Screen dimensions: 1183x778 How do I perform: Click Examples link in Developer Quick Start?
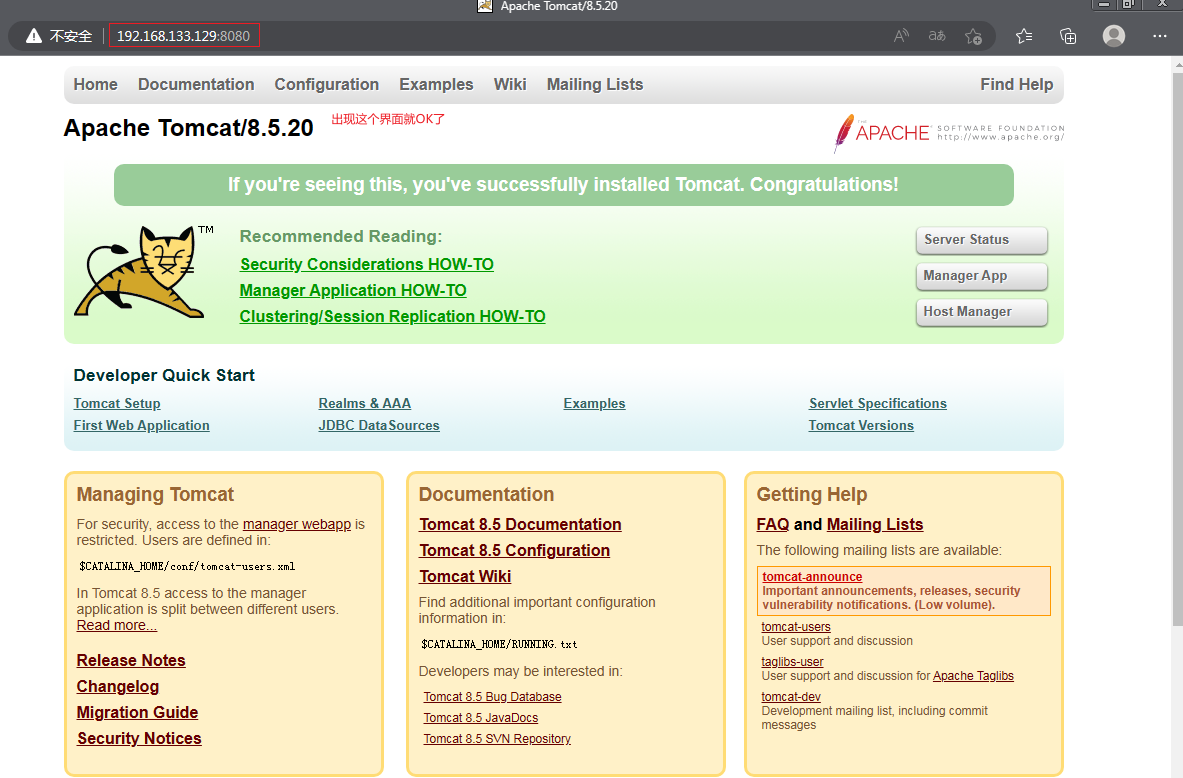[595, 404]
